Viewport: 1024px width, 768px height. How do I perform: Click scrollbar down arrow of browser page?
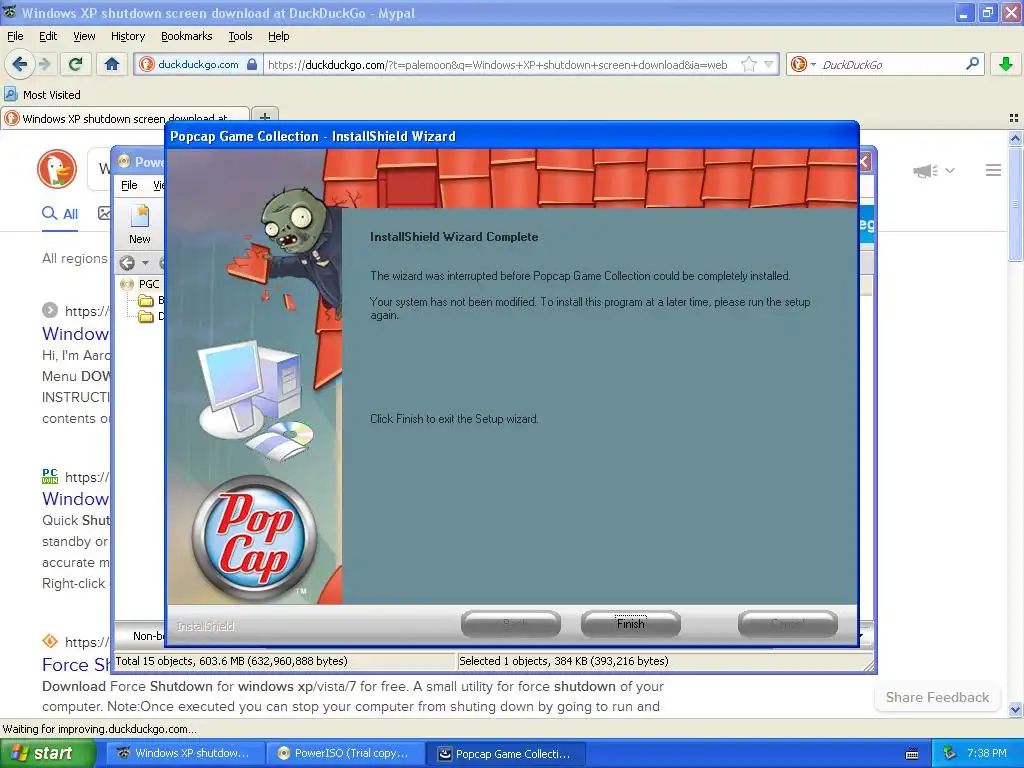click(x=1015, y=709)
